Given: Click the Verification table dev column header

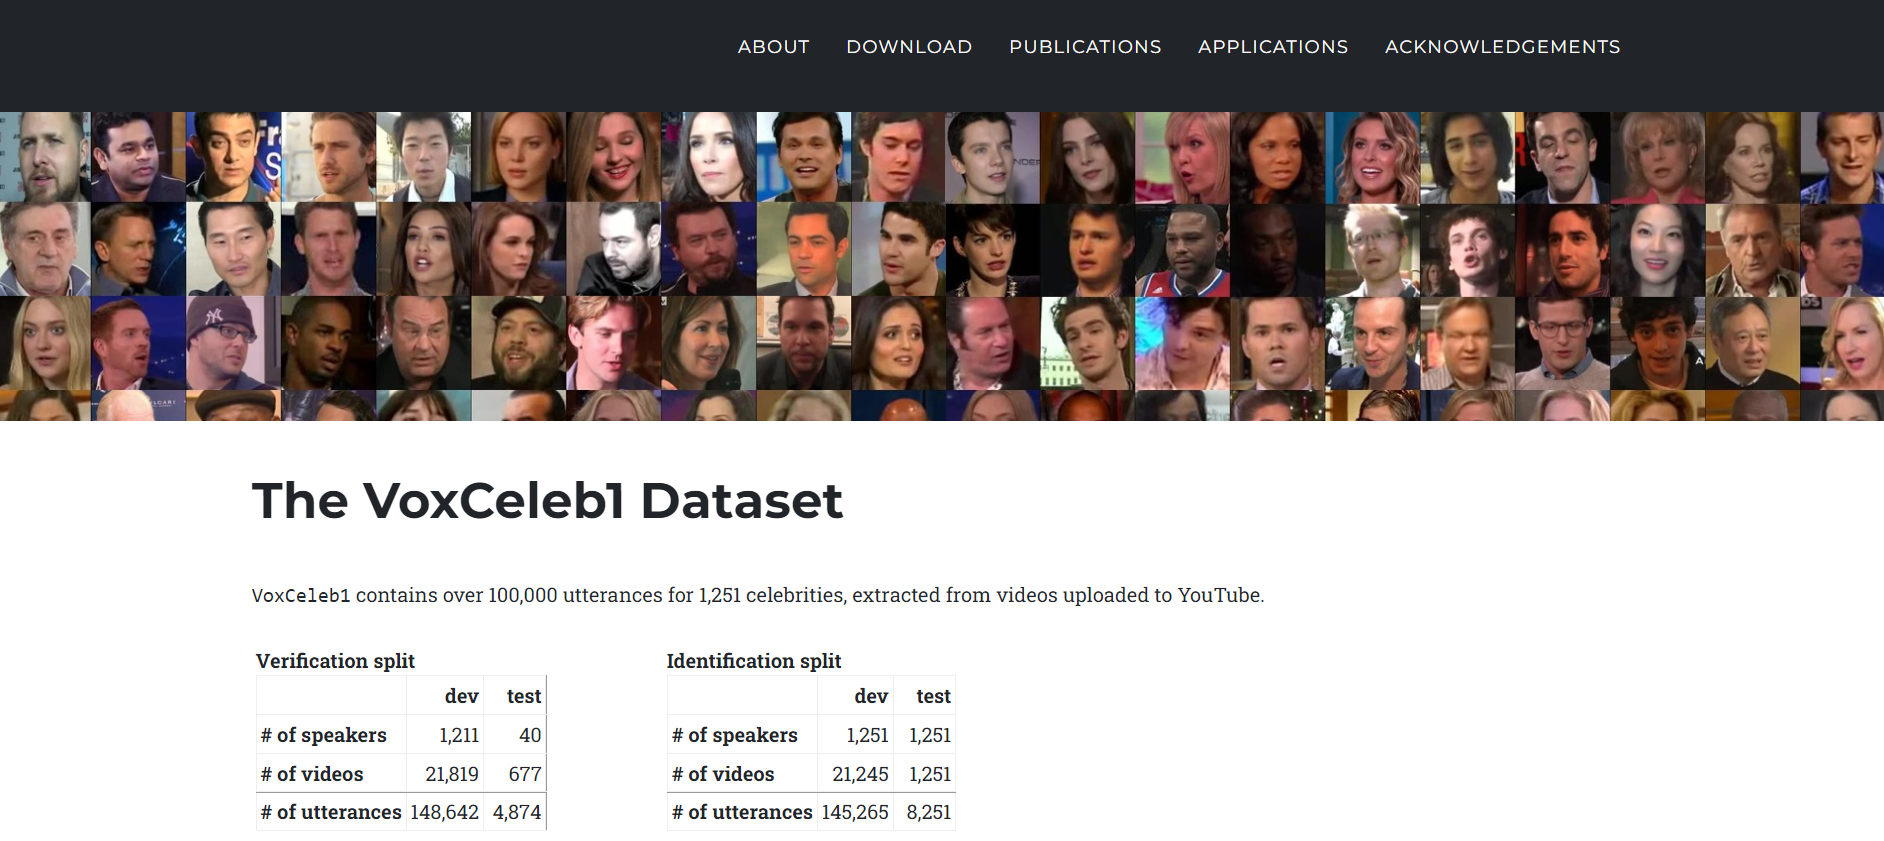Looking at the screenshot, I should pos(461,696).
